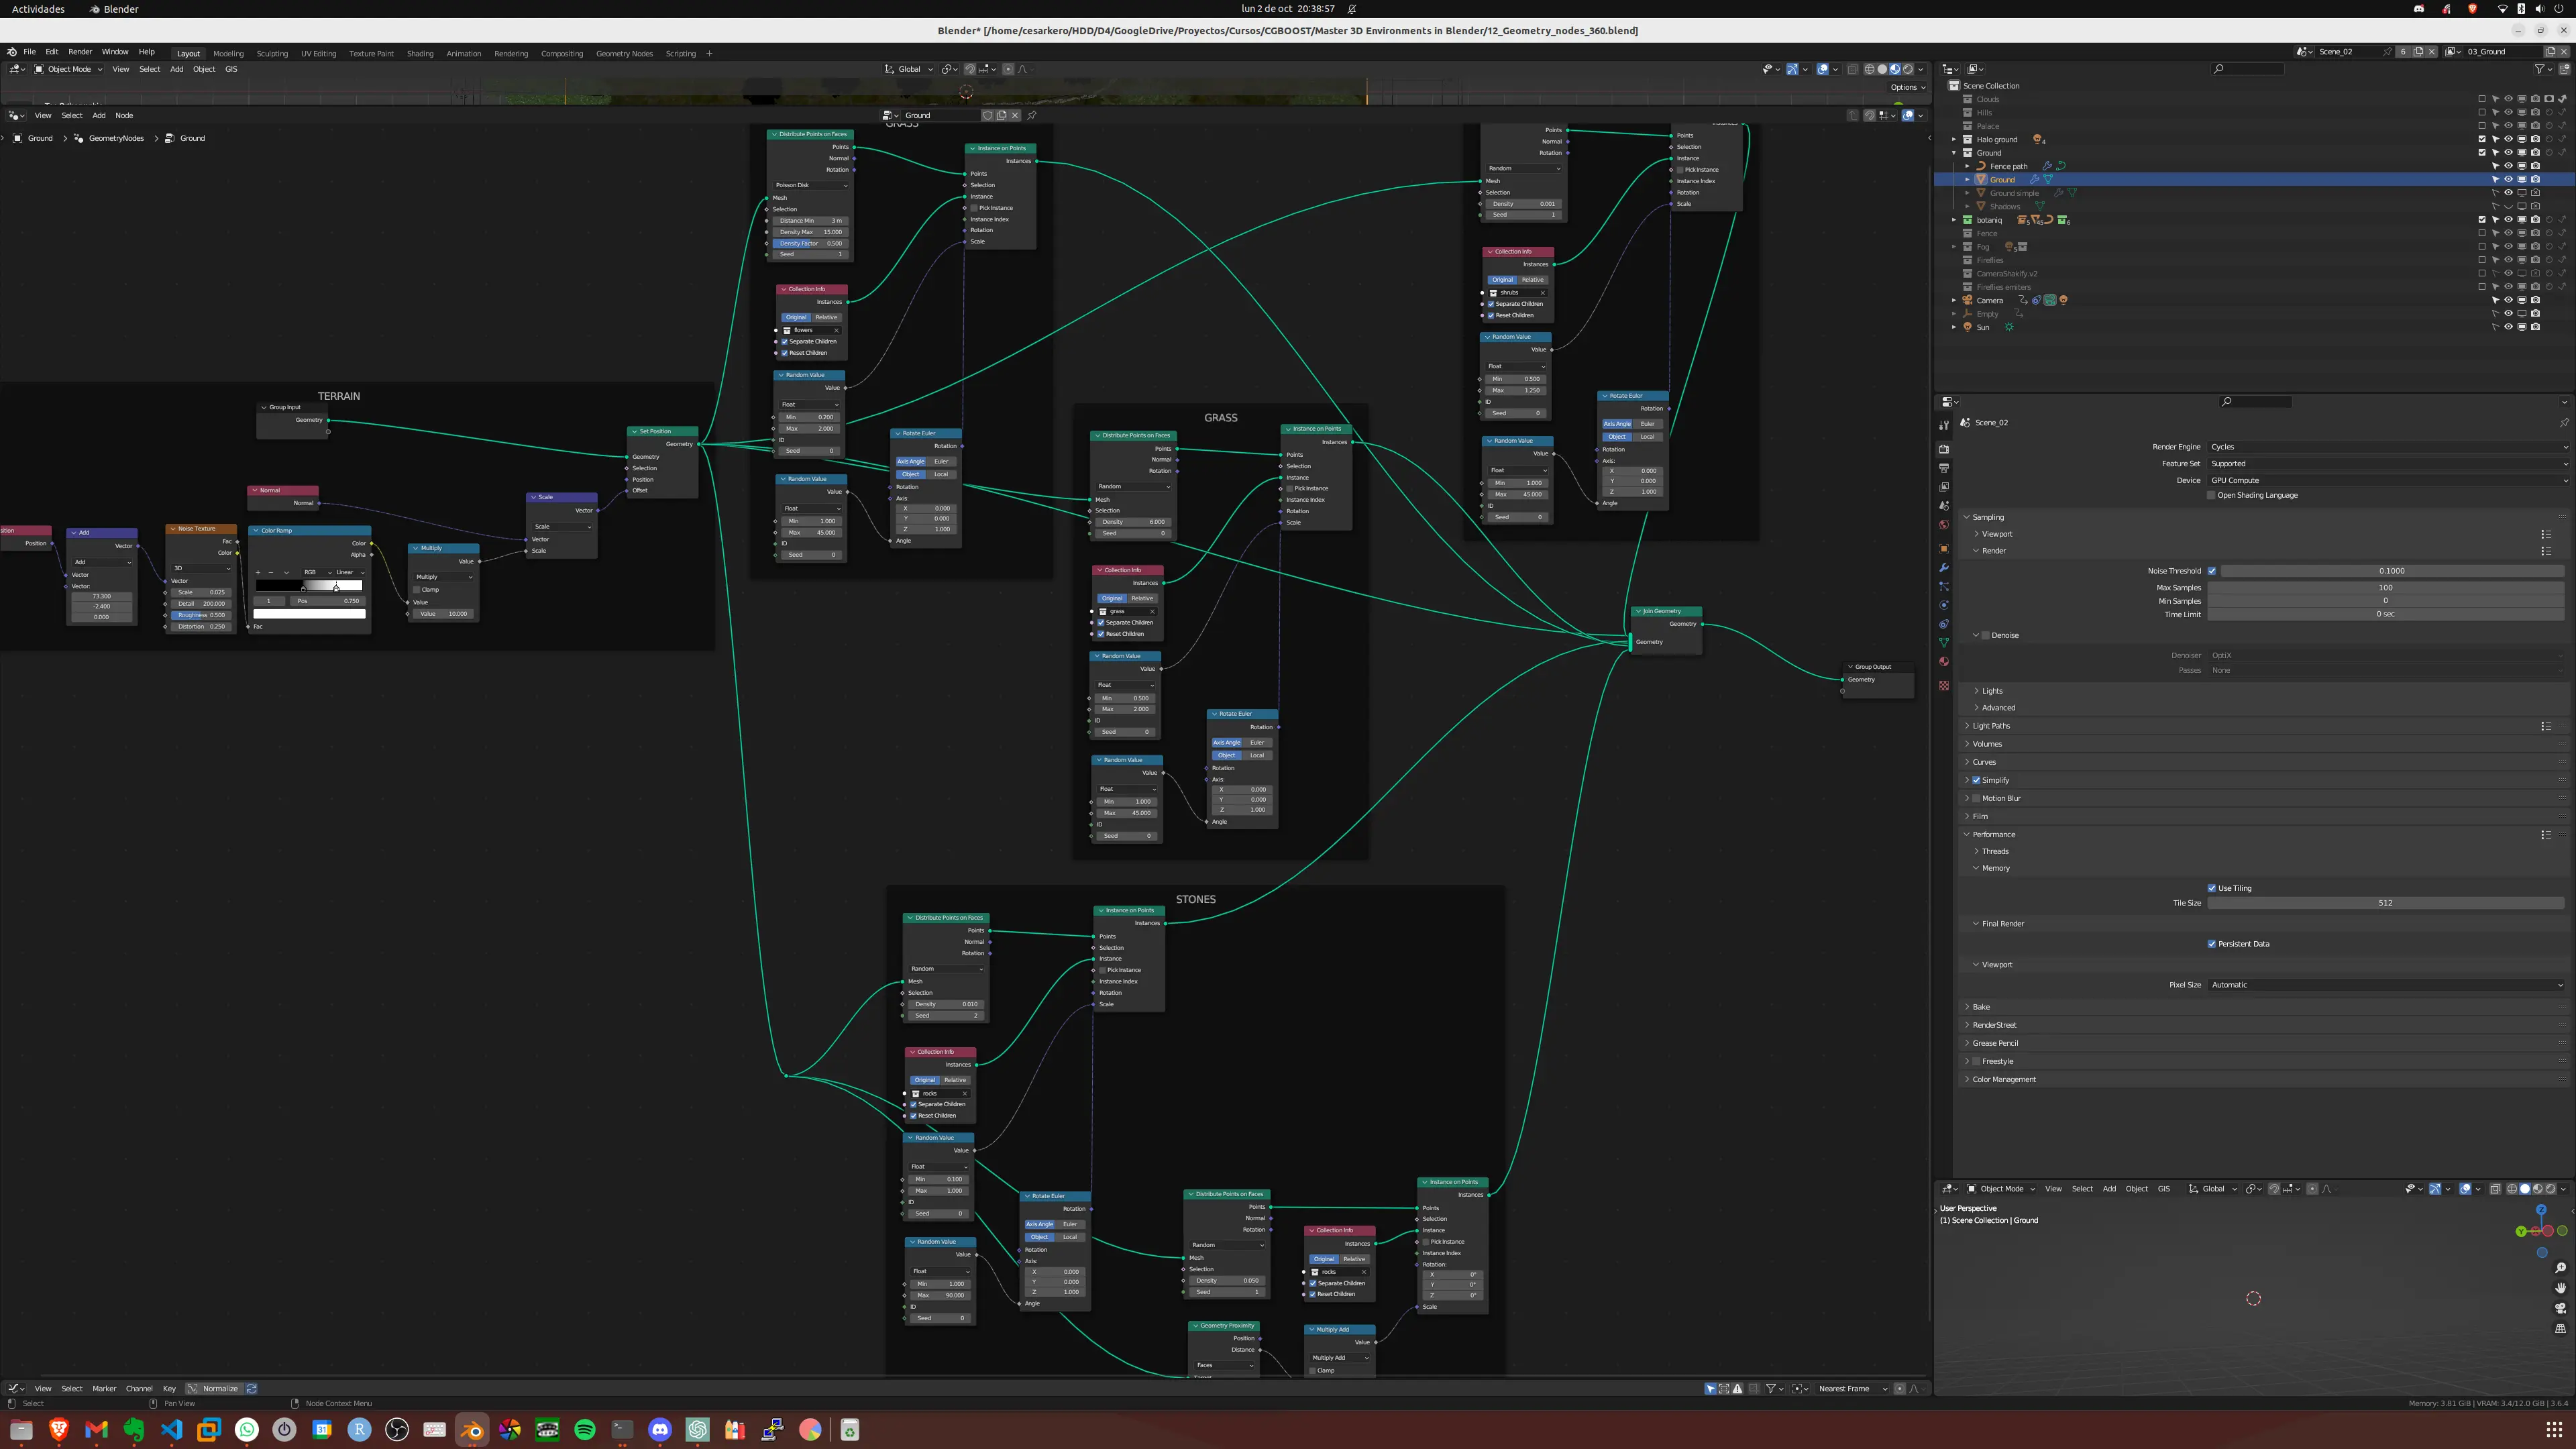Open the World properties tab icon
Screen dimensions: 2576x1449
(1944, 525)
